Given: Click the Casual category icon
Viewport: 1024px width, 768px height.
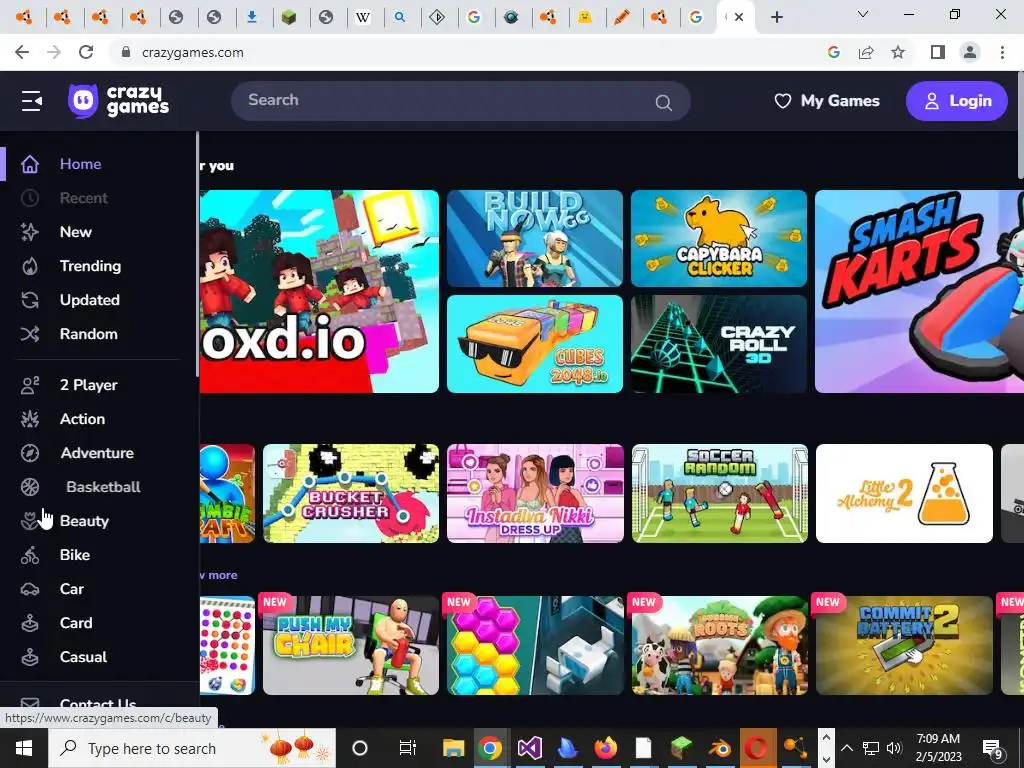Looking at the screenshot, I should [30, 657].
